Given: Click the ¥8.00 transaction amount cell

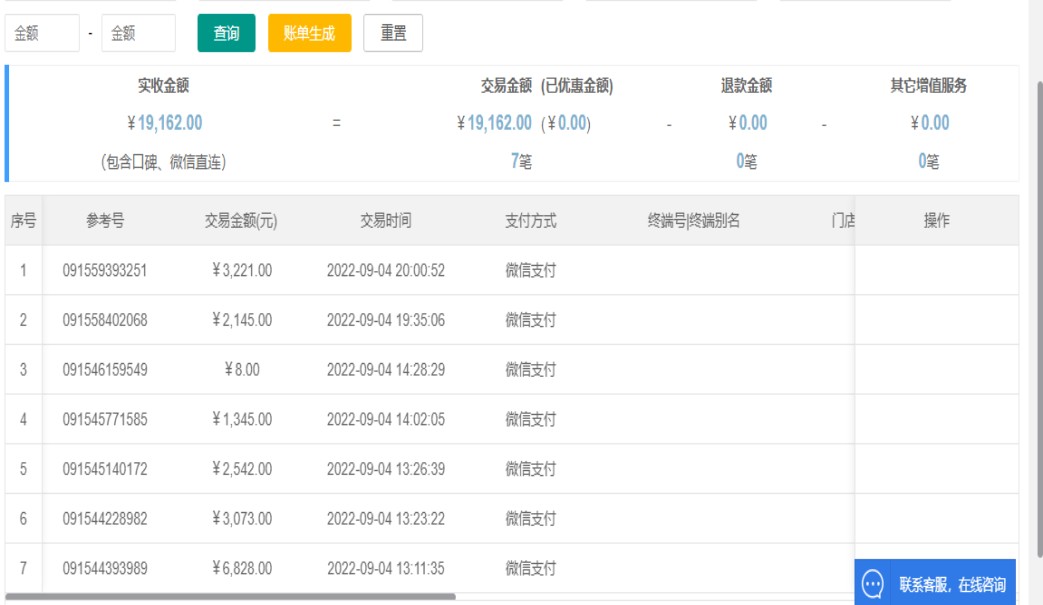Looking at the screenshot, I should tap(241, 370).
